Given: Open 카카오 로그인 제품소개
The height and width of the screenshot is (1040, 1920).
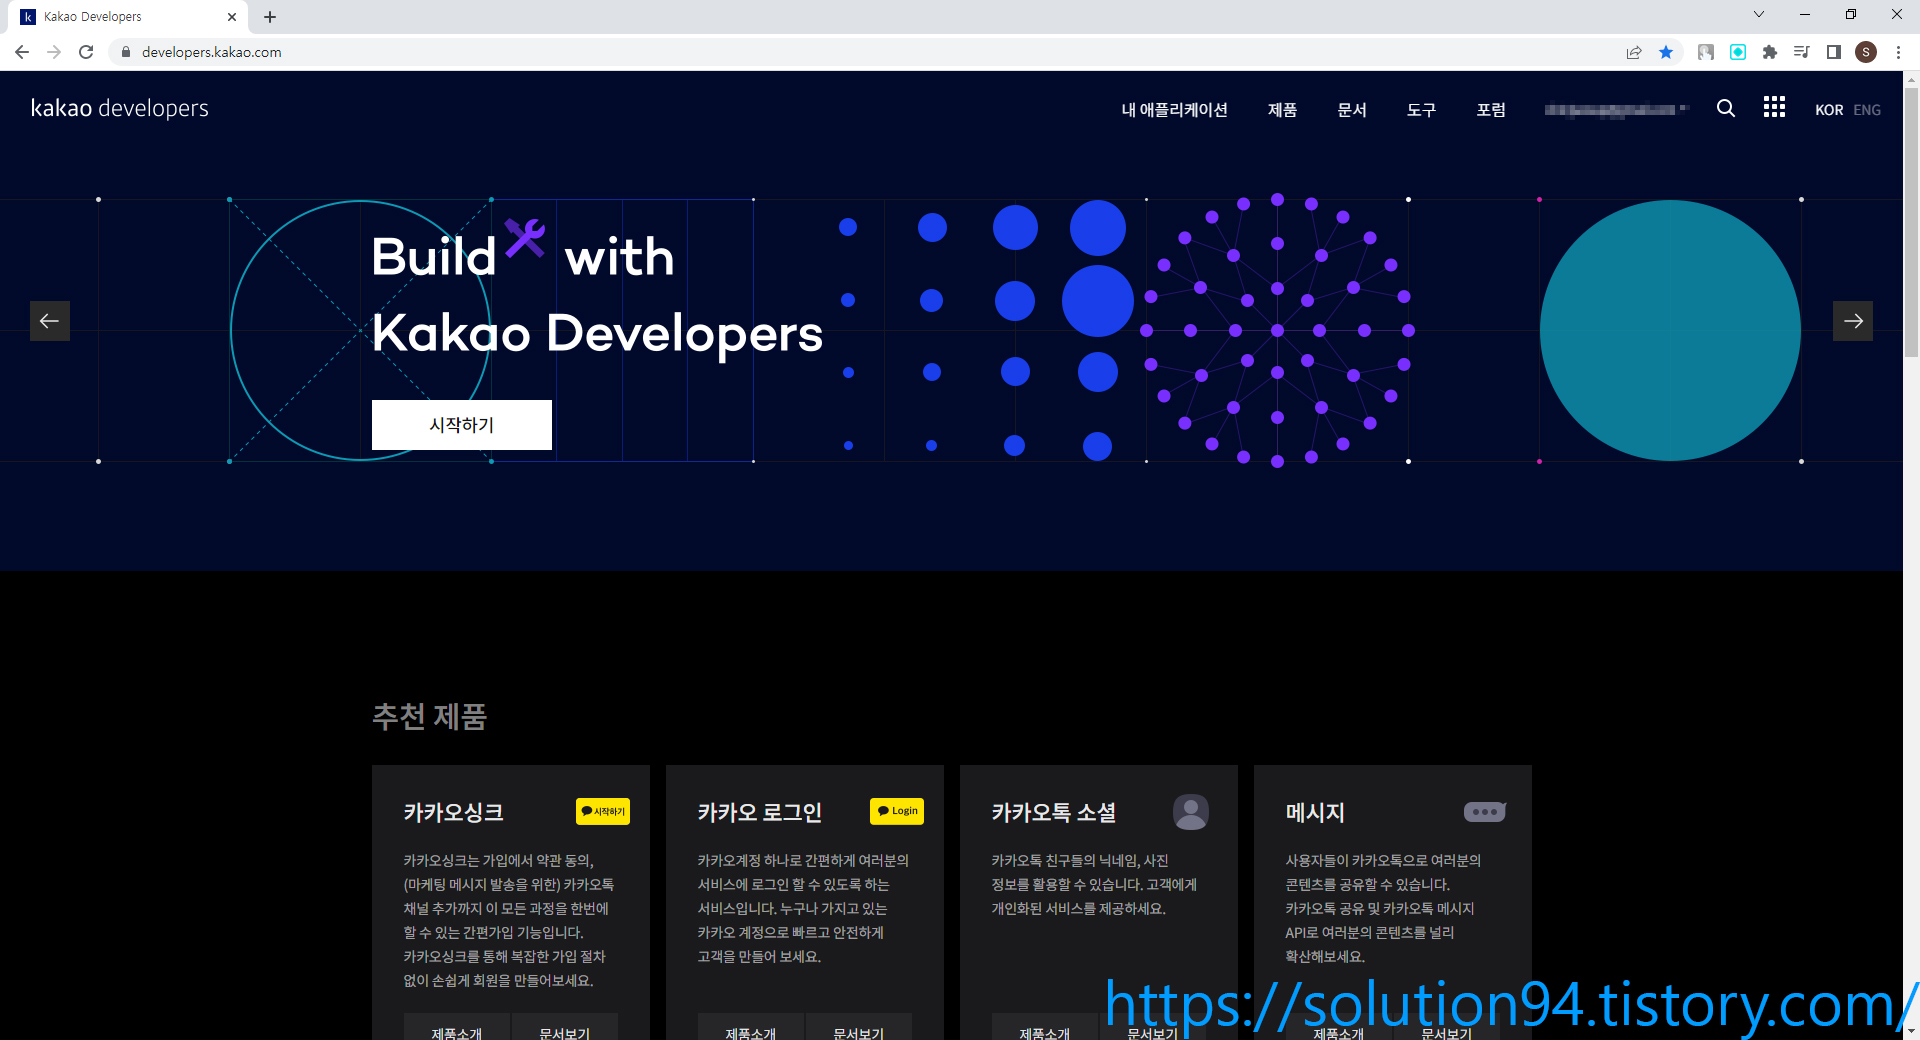Looking at the screenshot, I should pyautogui.click(x=751, y=1028).
